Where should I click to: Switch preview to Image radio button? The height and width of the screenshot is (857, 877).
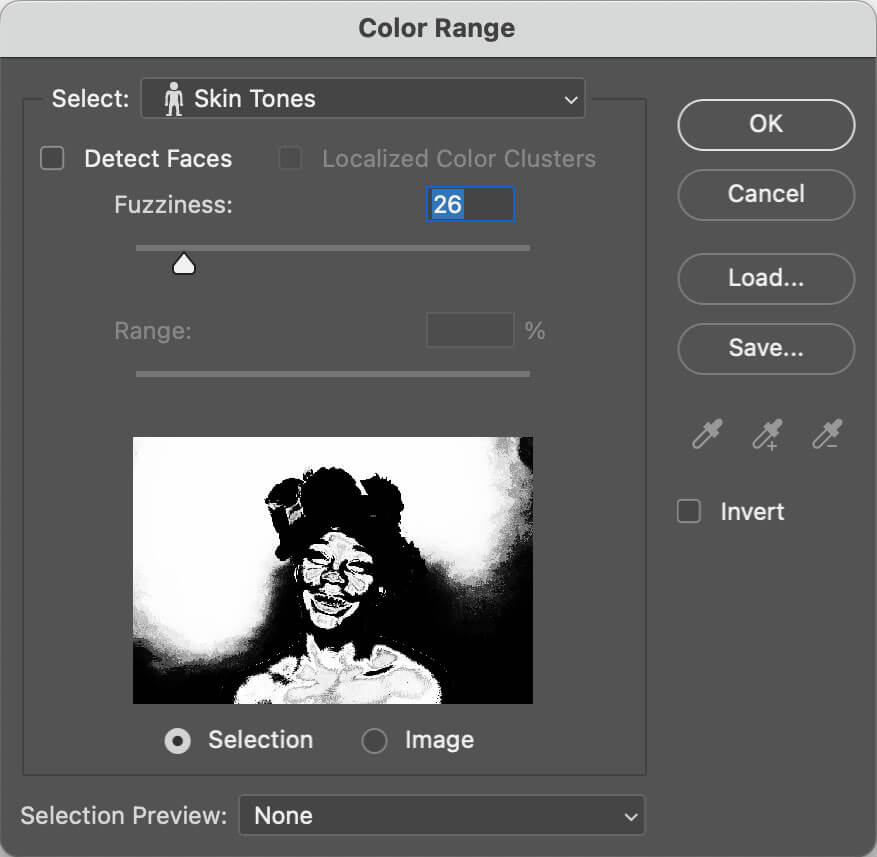pos(374,741)
